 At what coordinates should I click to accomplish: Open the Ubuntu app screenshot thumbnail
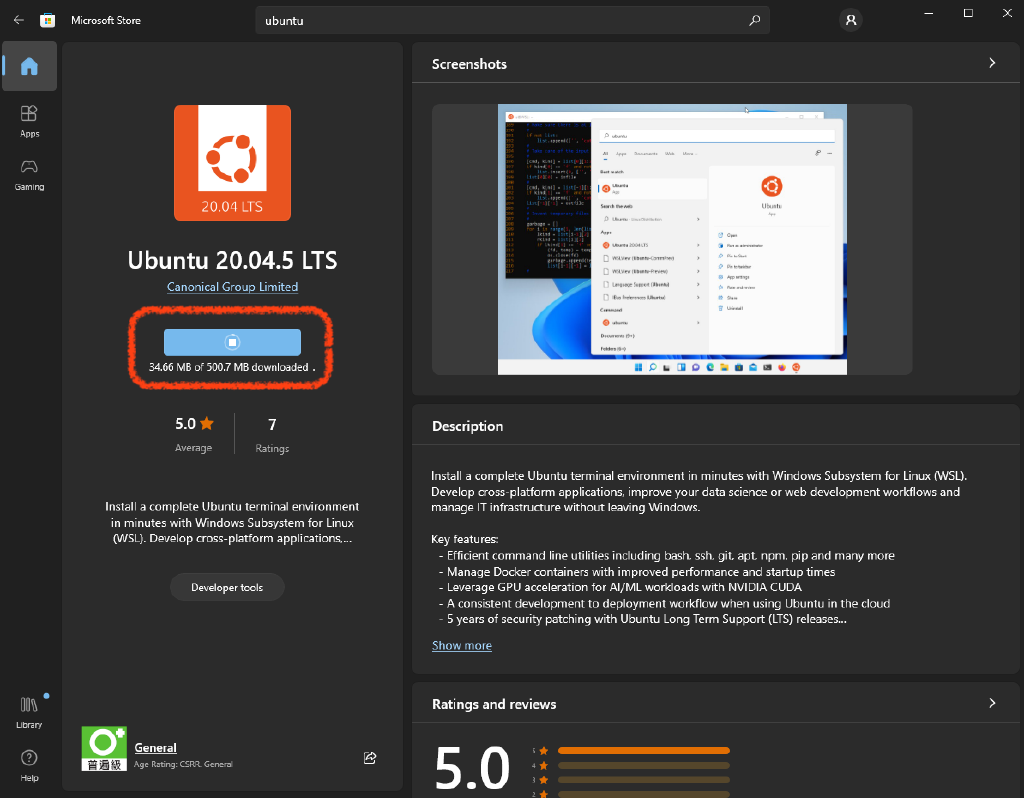673,239
